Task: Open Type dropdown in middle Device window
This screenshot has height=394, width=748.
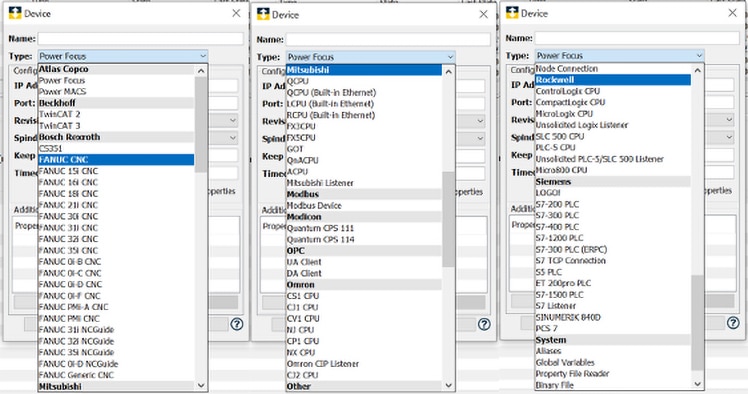Action: pos(371,57)
